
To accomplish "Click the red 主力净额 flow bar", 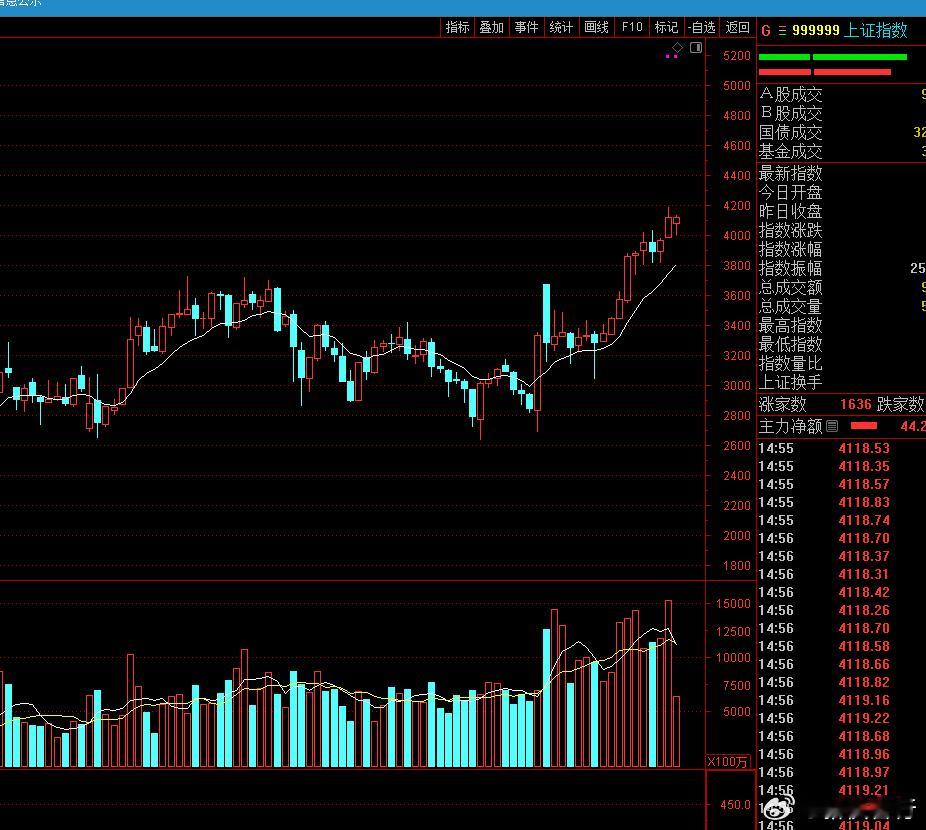I will point(863,425).
